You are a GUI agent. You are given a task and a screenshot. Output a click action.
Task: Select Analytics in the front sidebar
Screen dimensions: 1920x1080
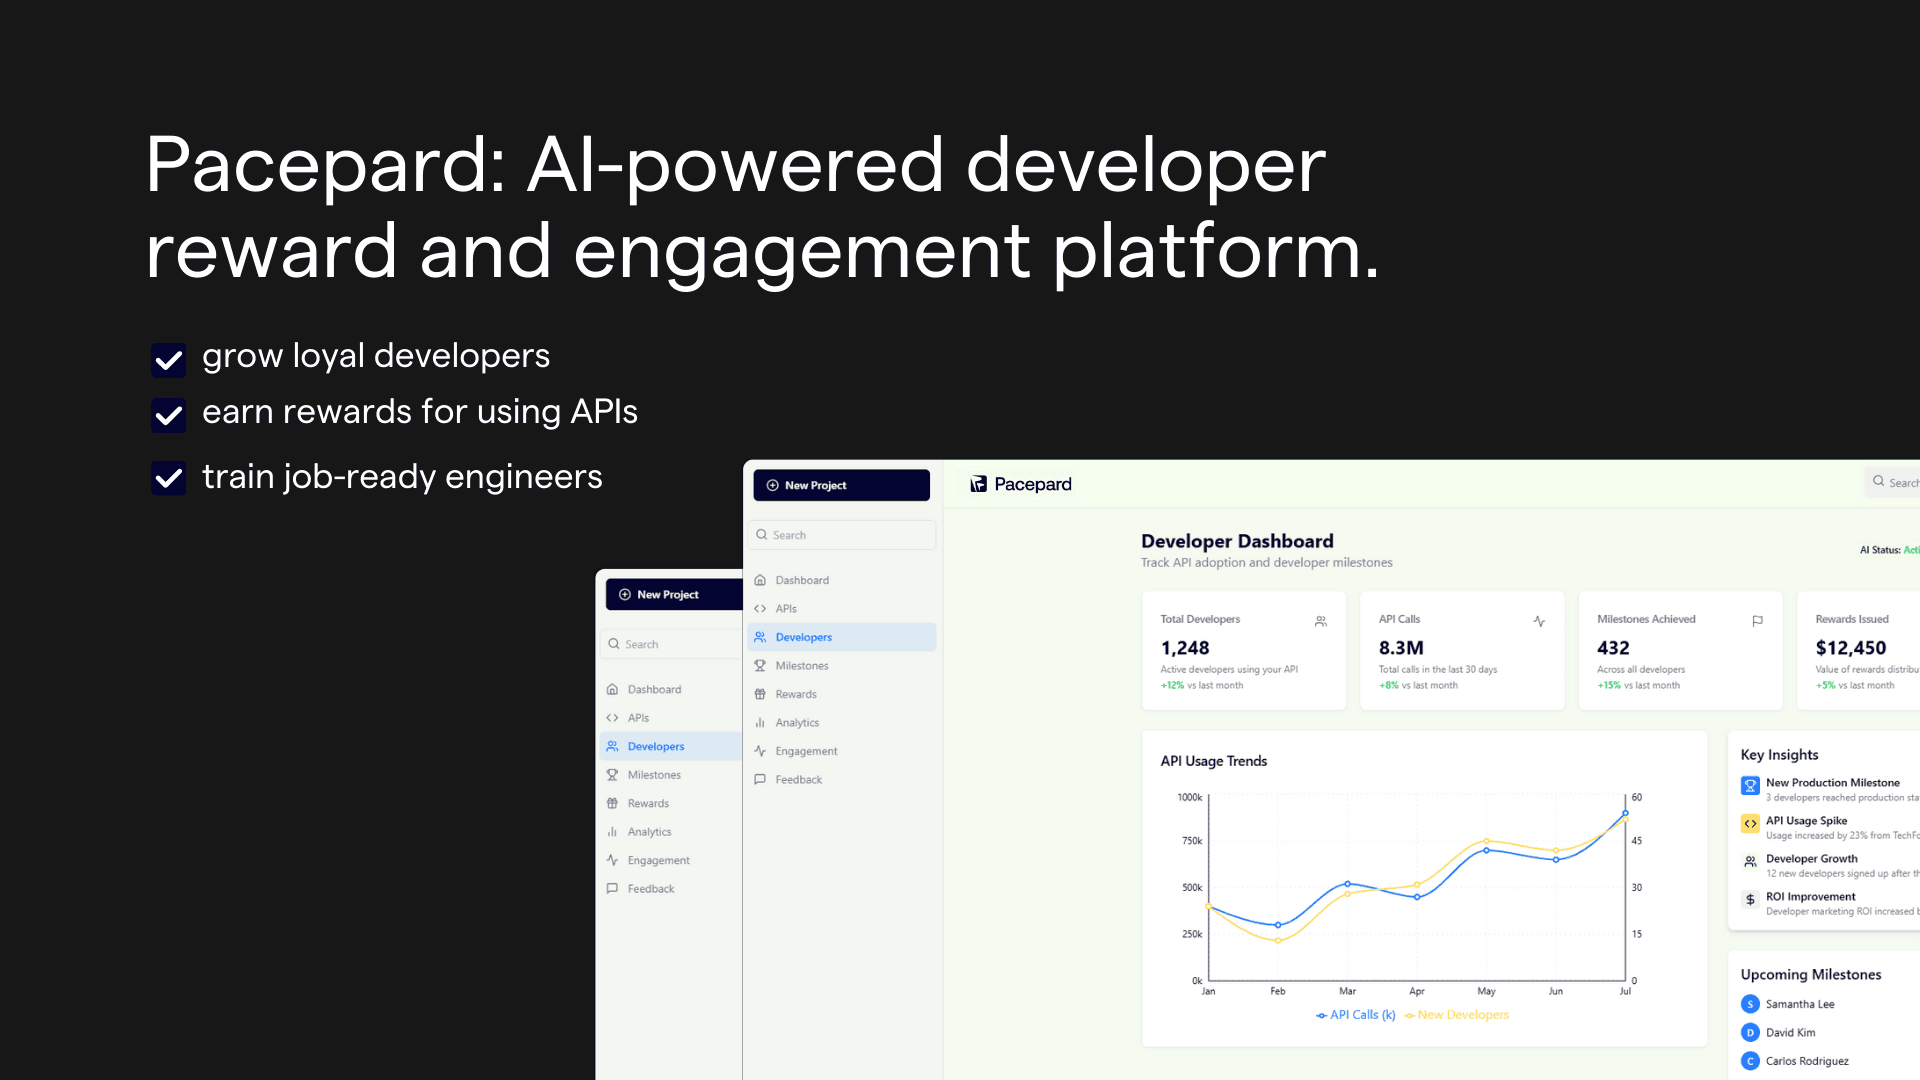(x=796, y=723)
